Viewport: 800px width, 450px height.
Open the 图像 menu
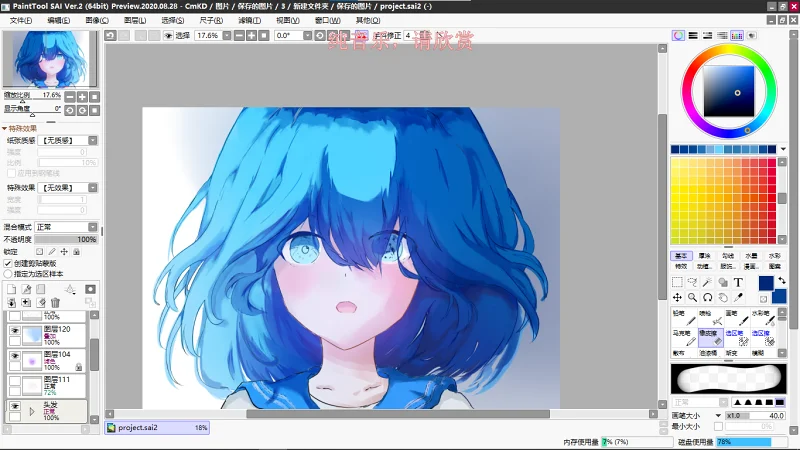97,20
